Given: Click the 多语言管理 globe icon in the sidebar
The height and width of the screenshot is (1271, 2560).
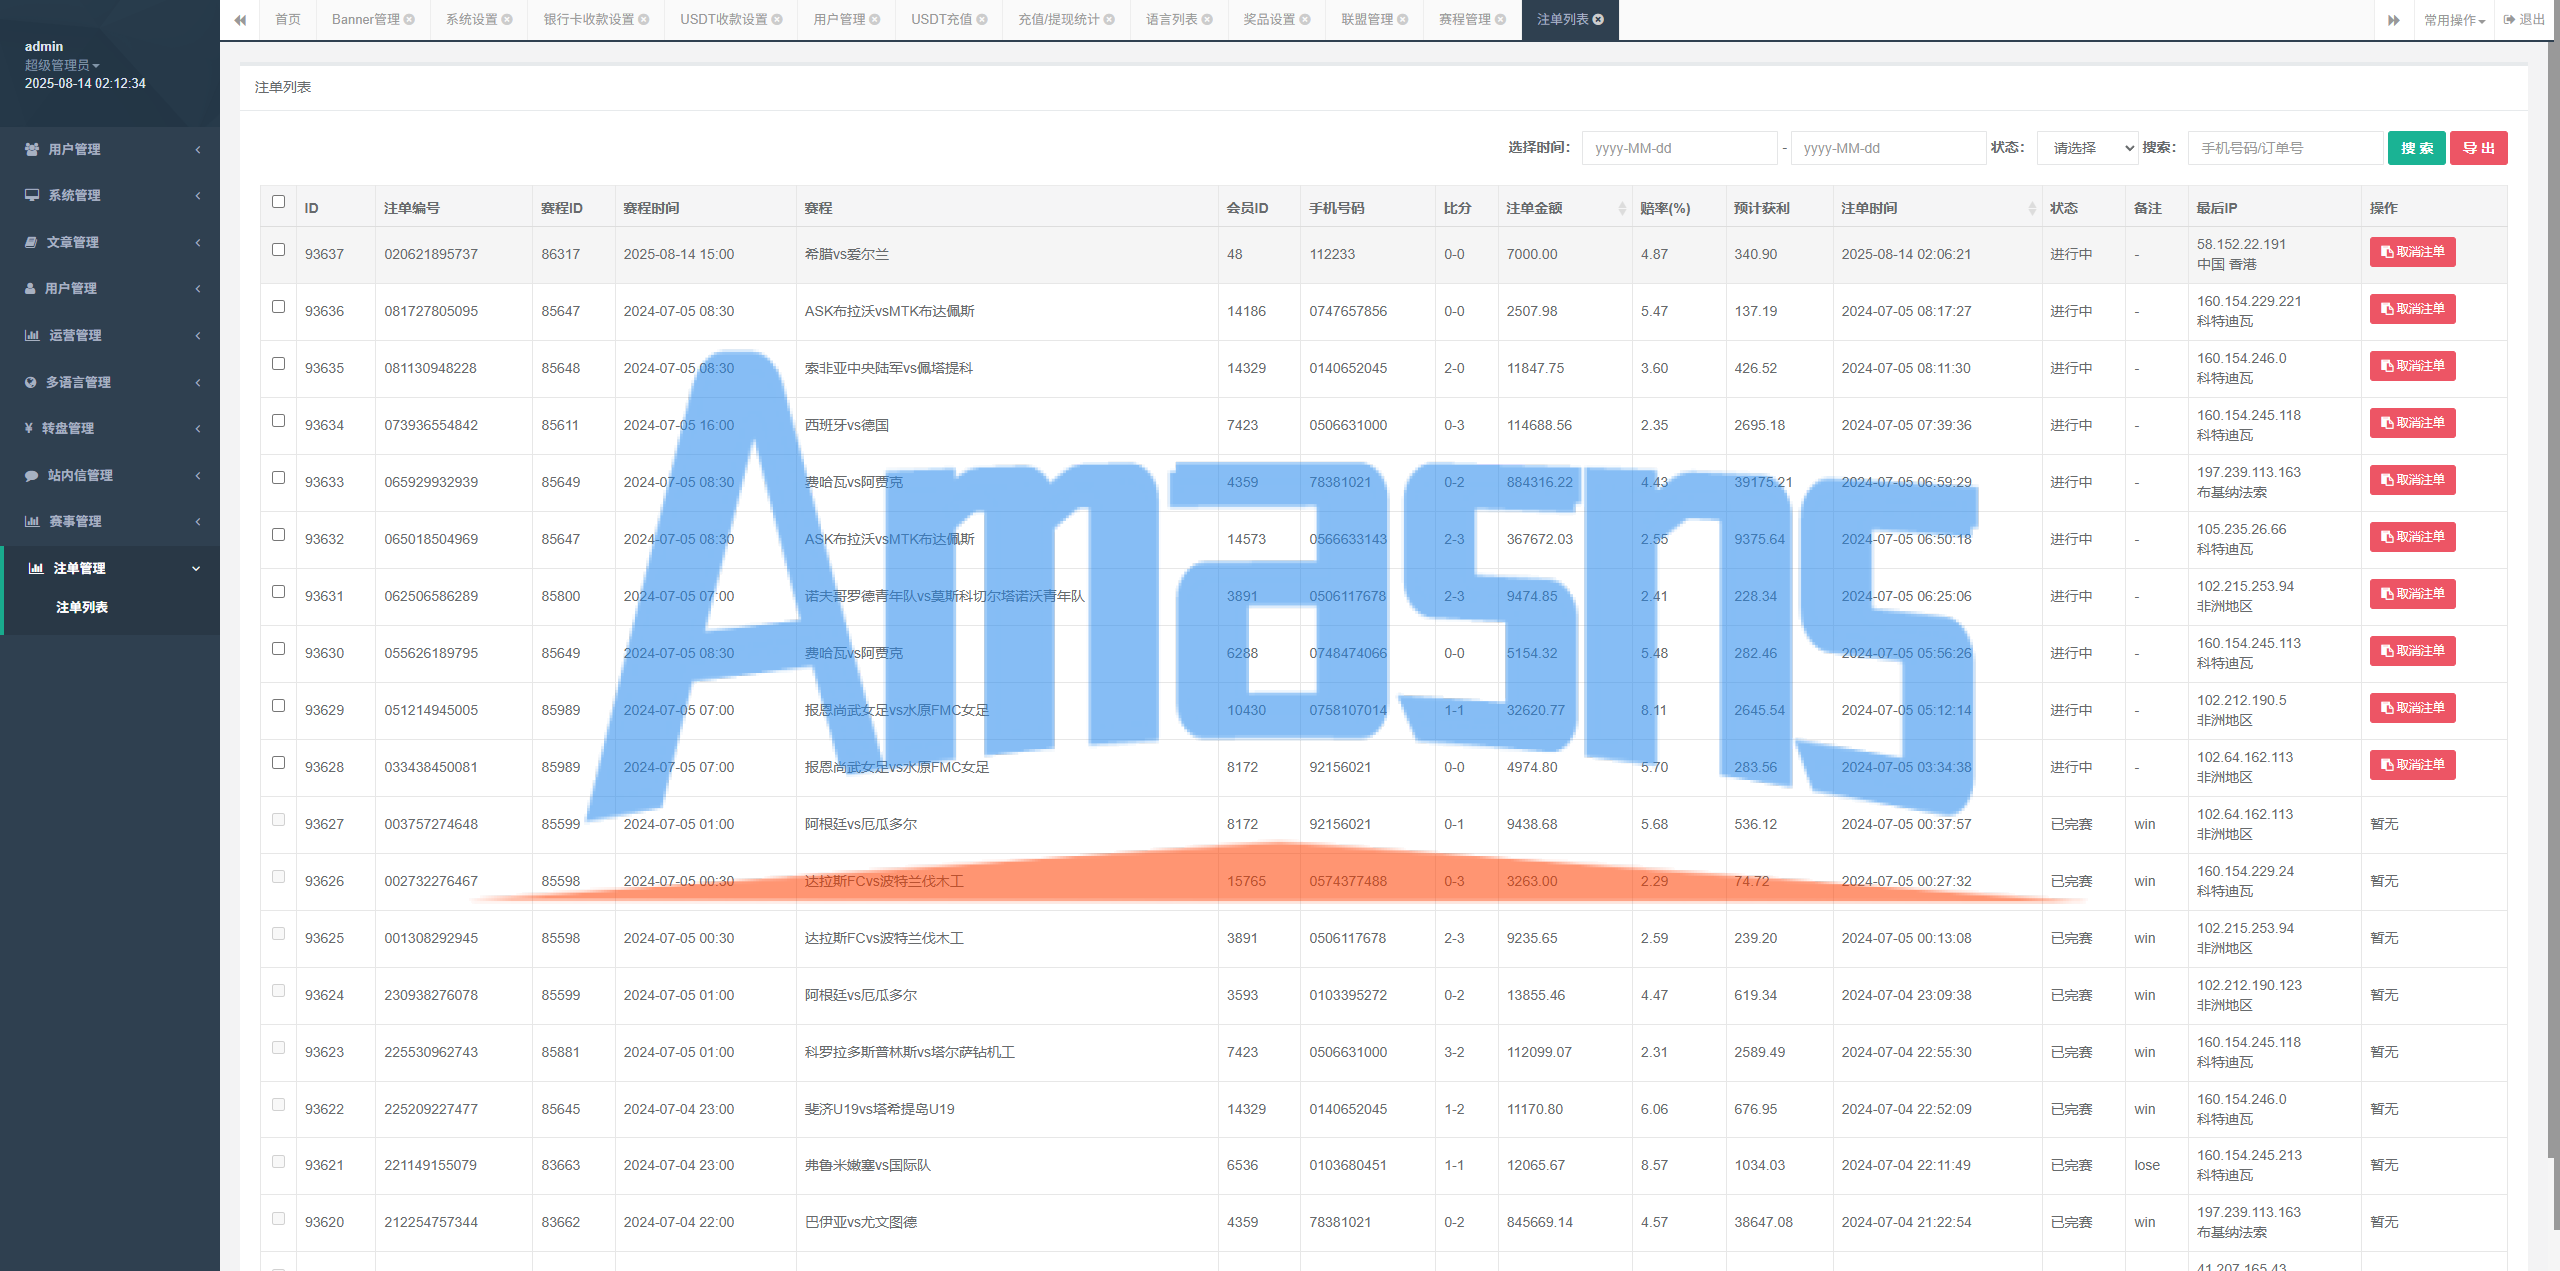Looking at the screenshot, I should point(30,382).
